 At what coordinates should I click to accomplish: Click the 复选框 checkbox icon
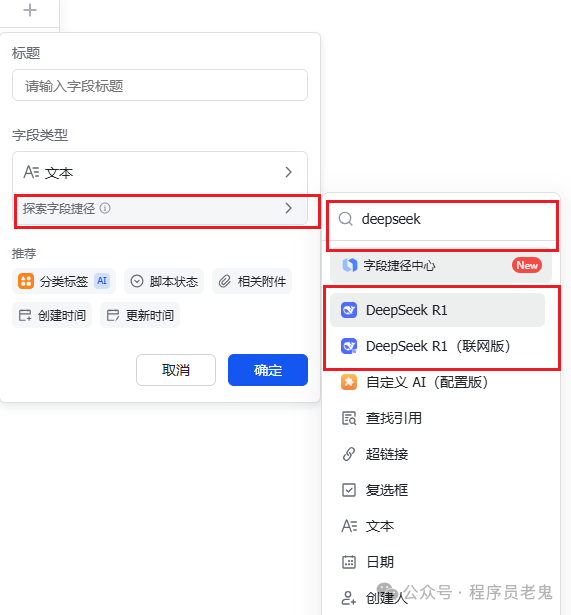[349, 490]
